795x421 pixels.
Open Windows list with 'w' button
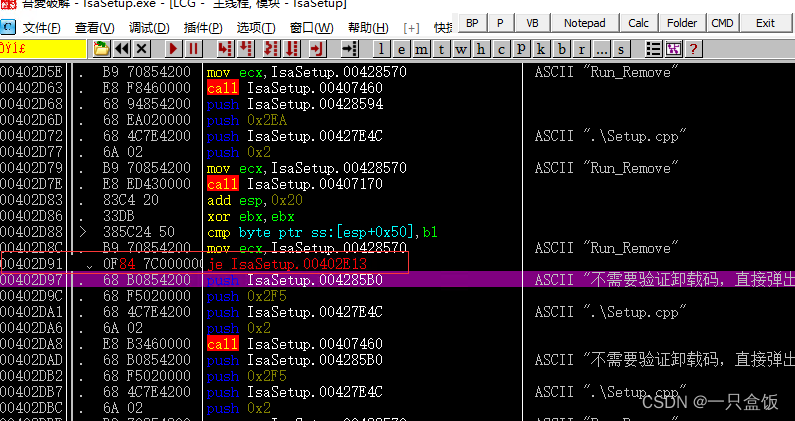(461, 49)
